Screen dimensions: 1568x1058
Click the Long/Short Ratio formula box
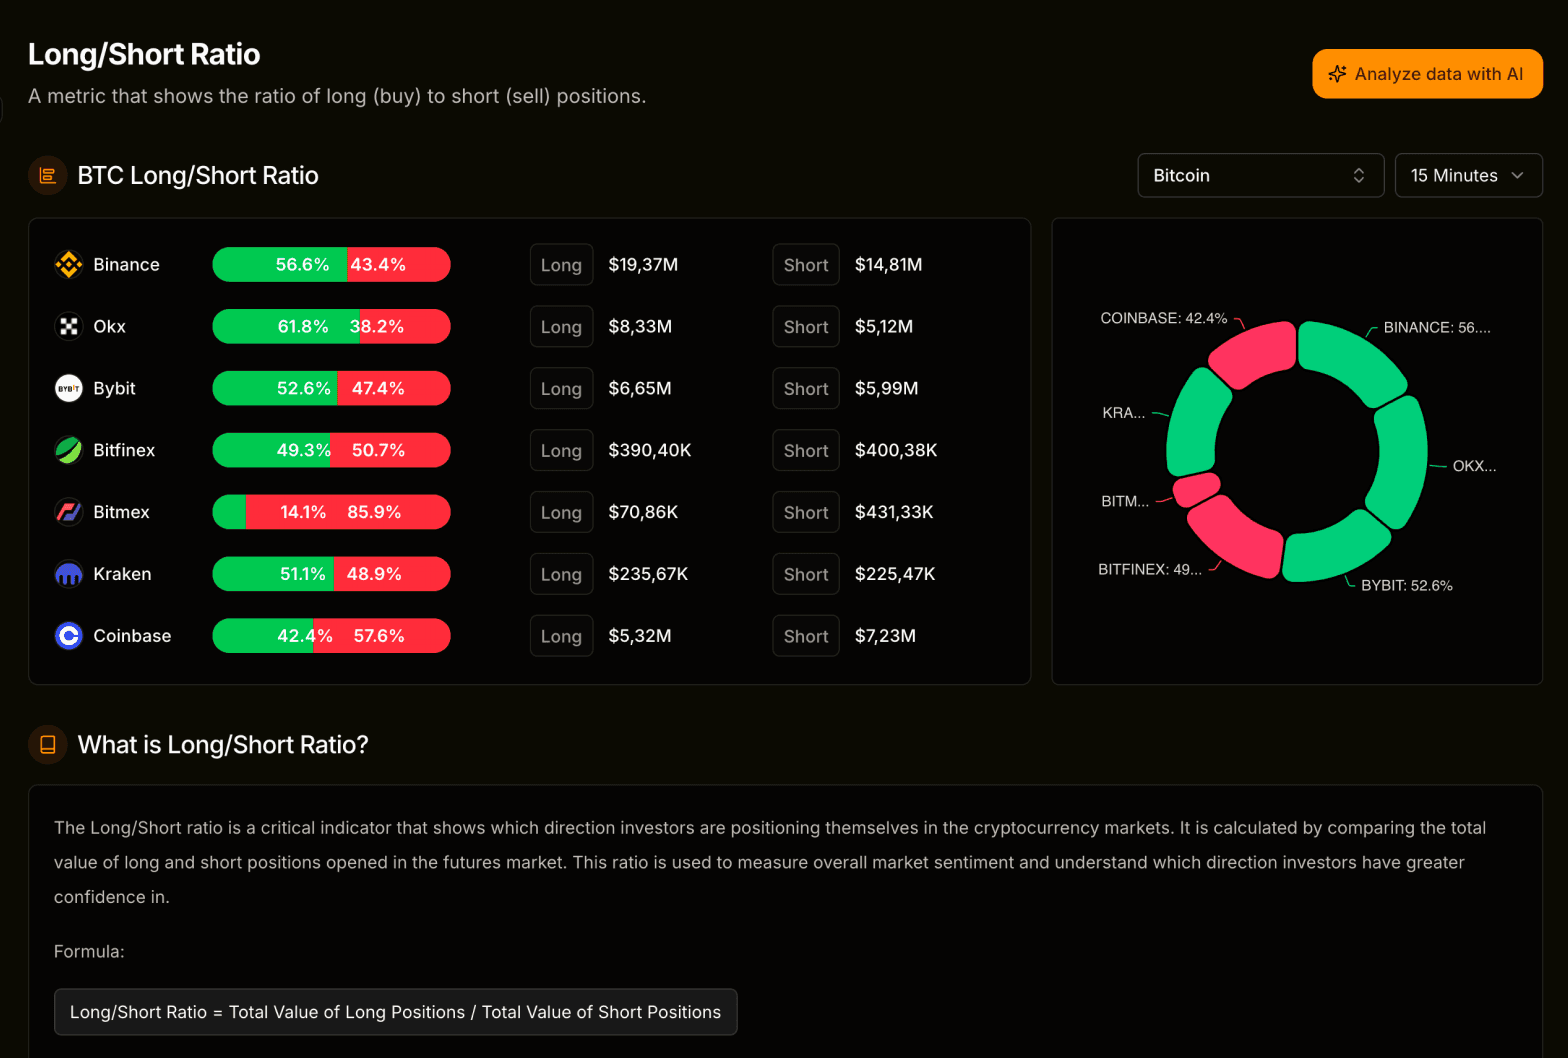pyautogui.click(x=395, y=1012)
